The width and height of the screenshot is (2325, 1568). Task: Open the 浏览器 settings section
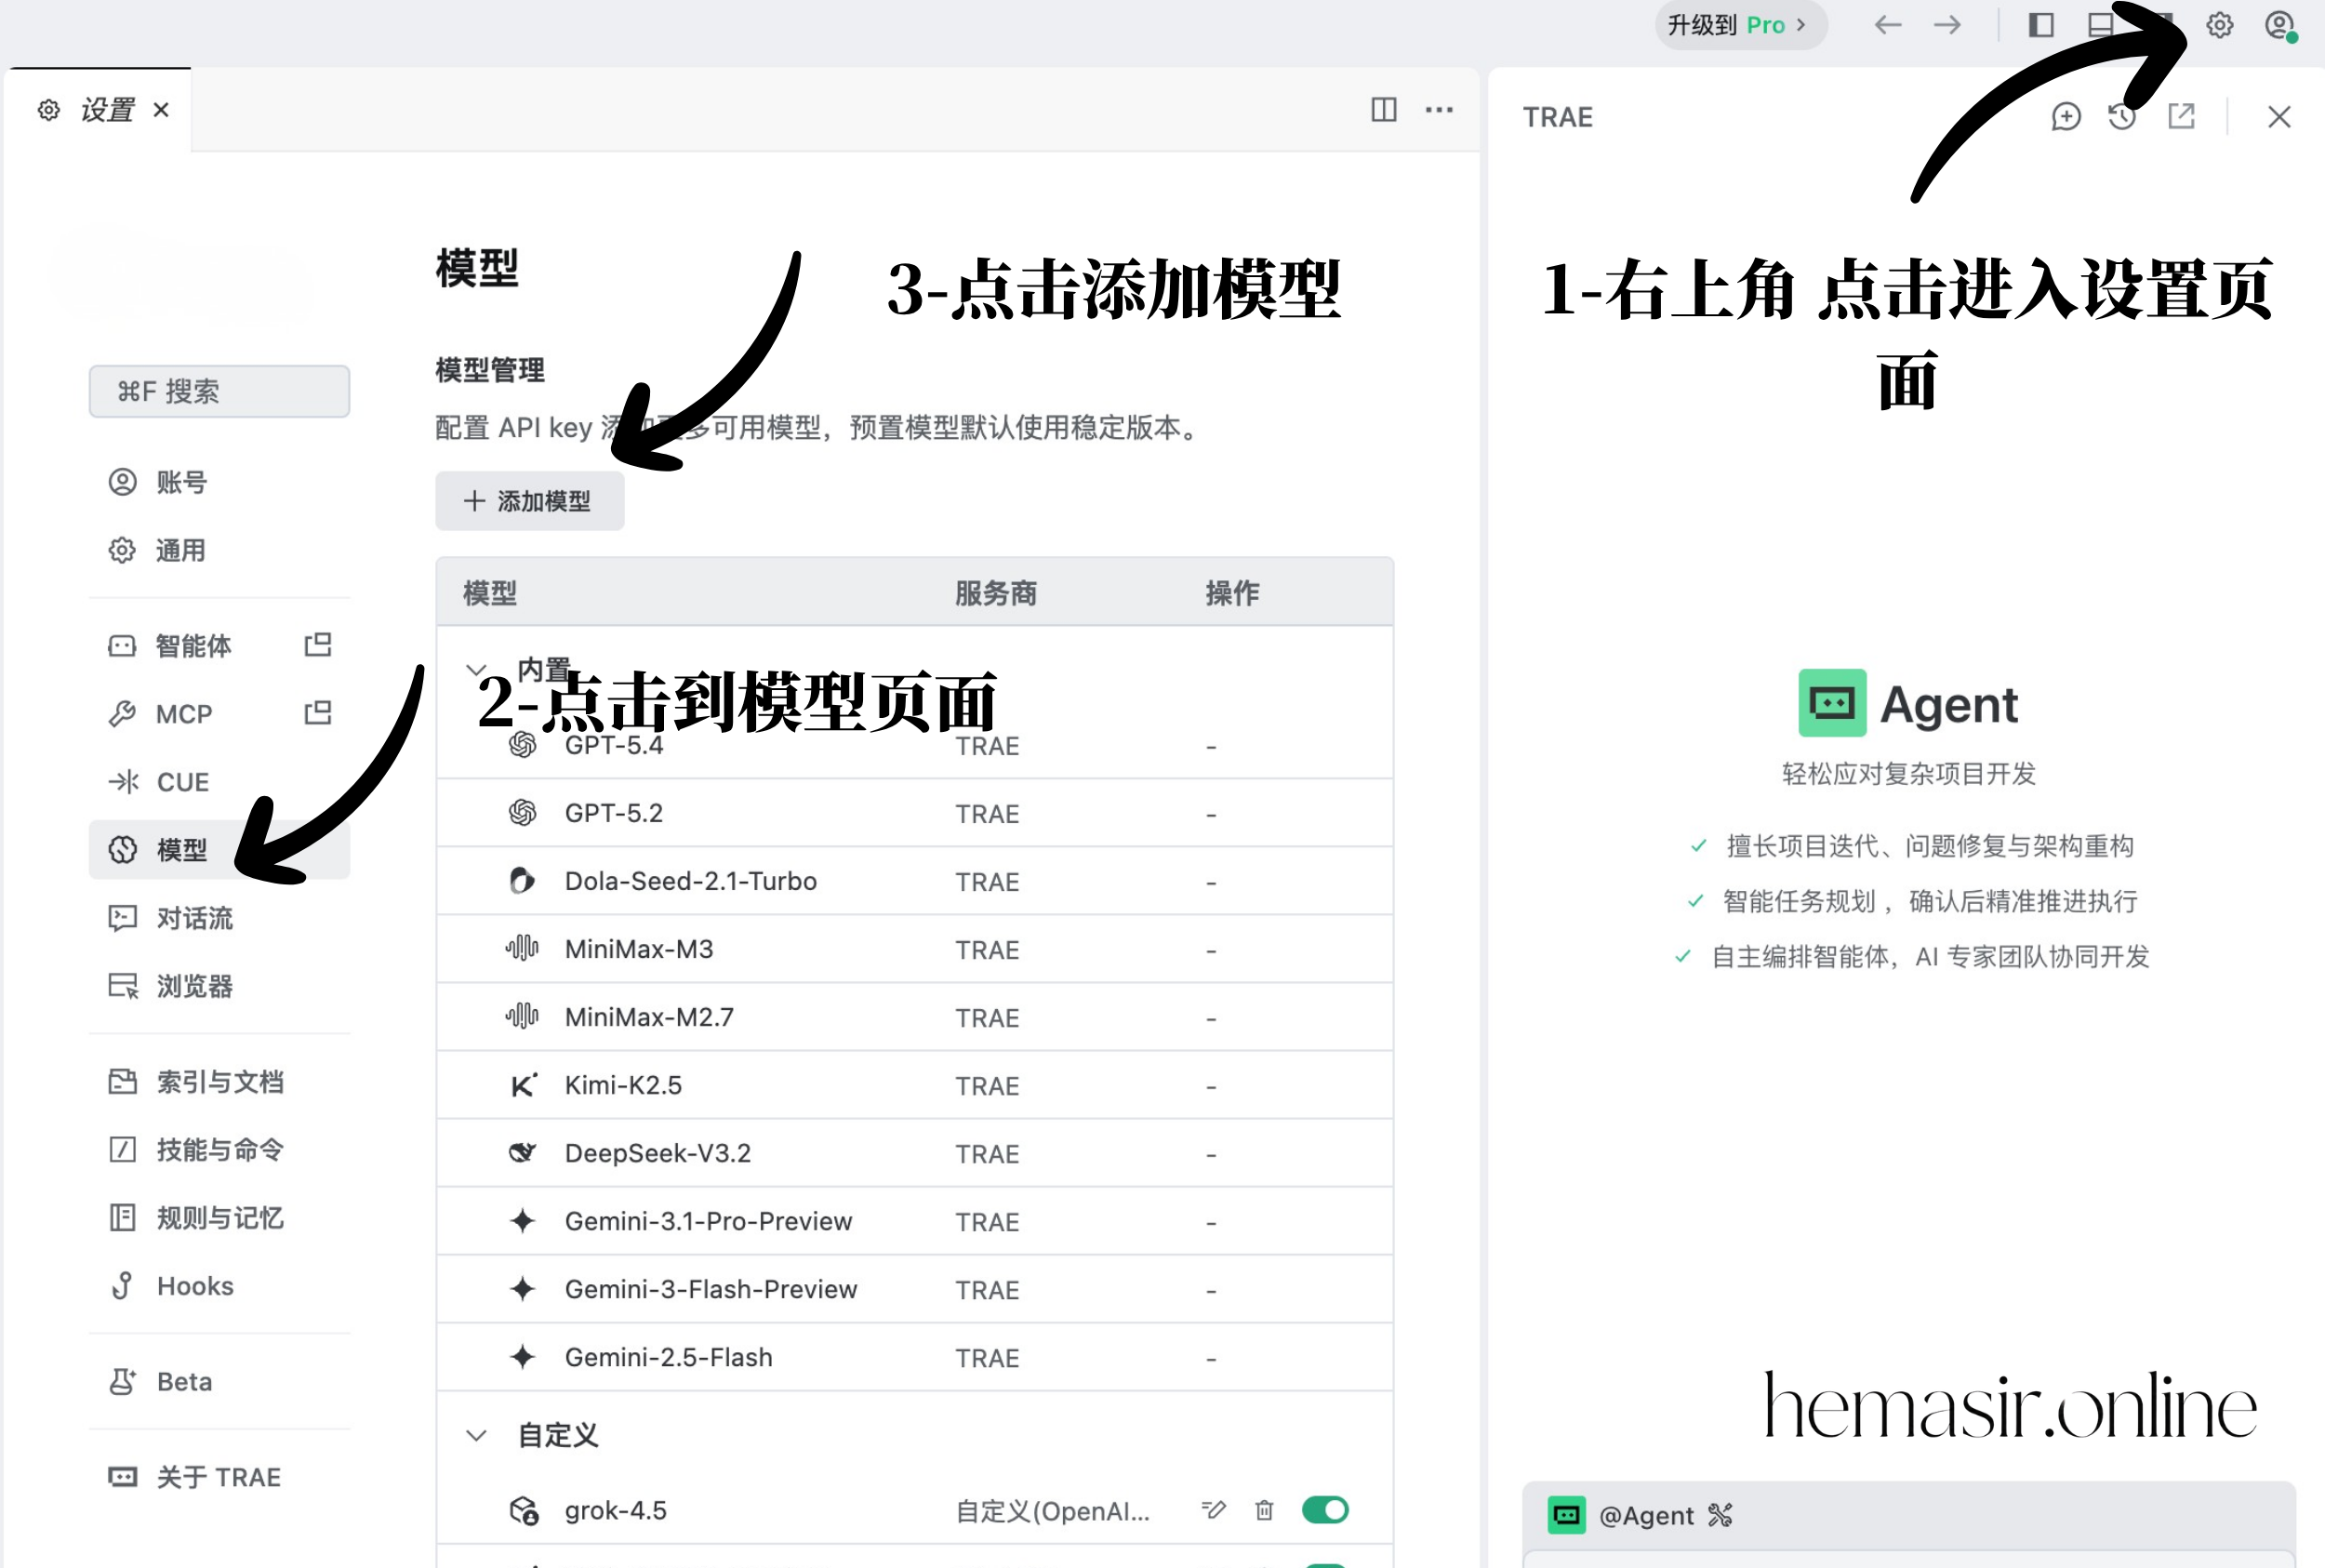click(219, 986)
